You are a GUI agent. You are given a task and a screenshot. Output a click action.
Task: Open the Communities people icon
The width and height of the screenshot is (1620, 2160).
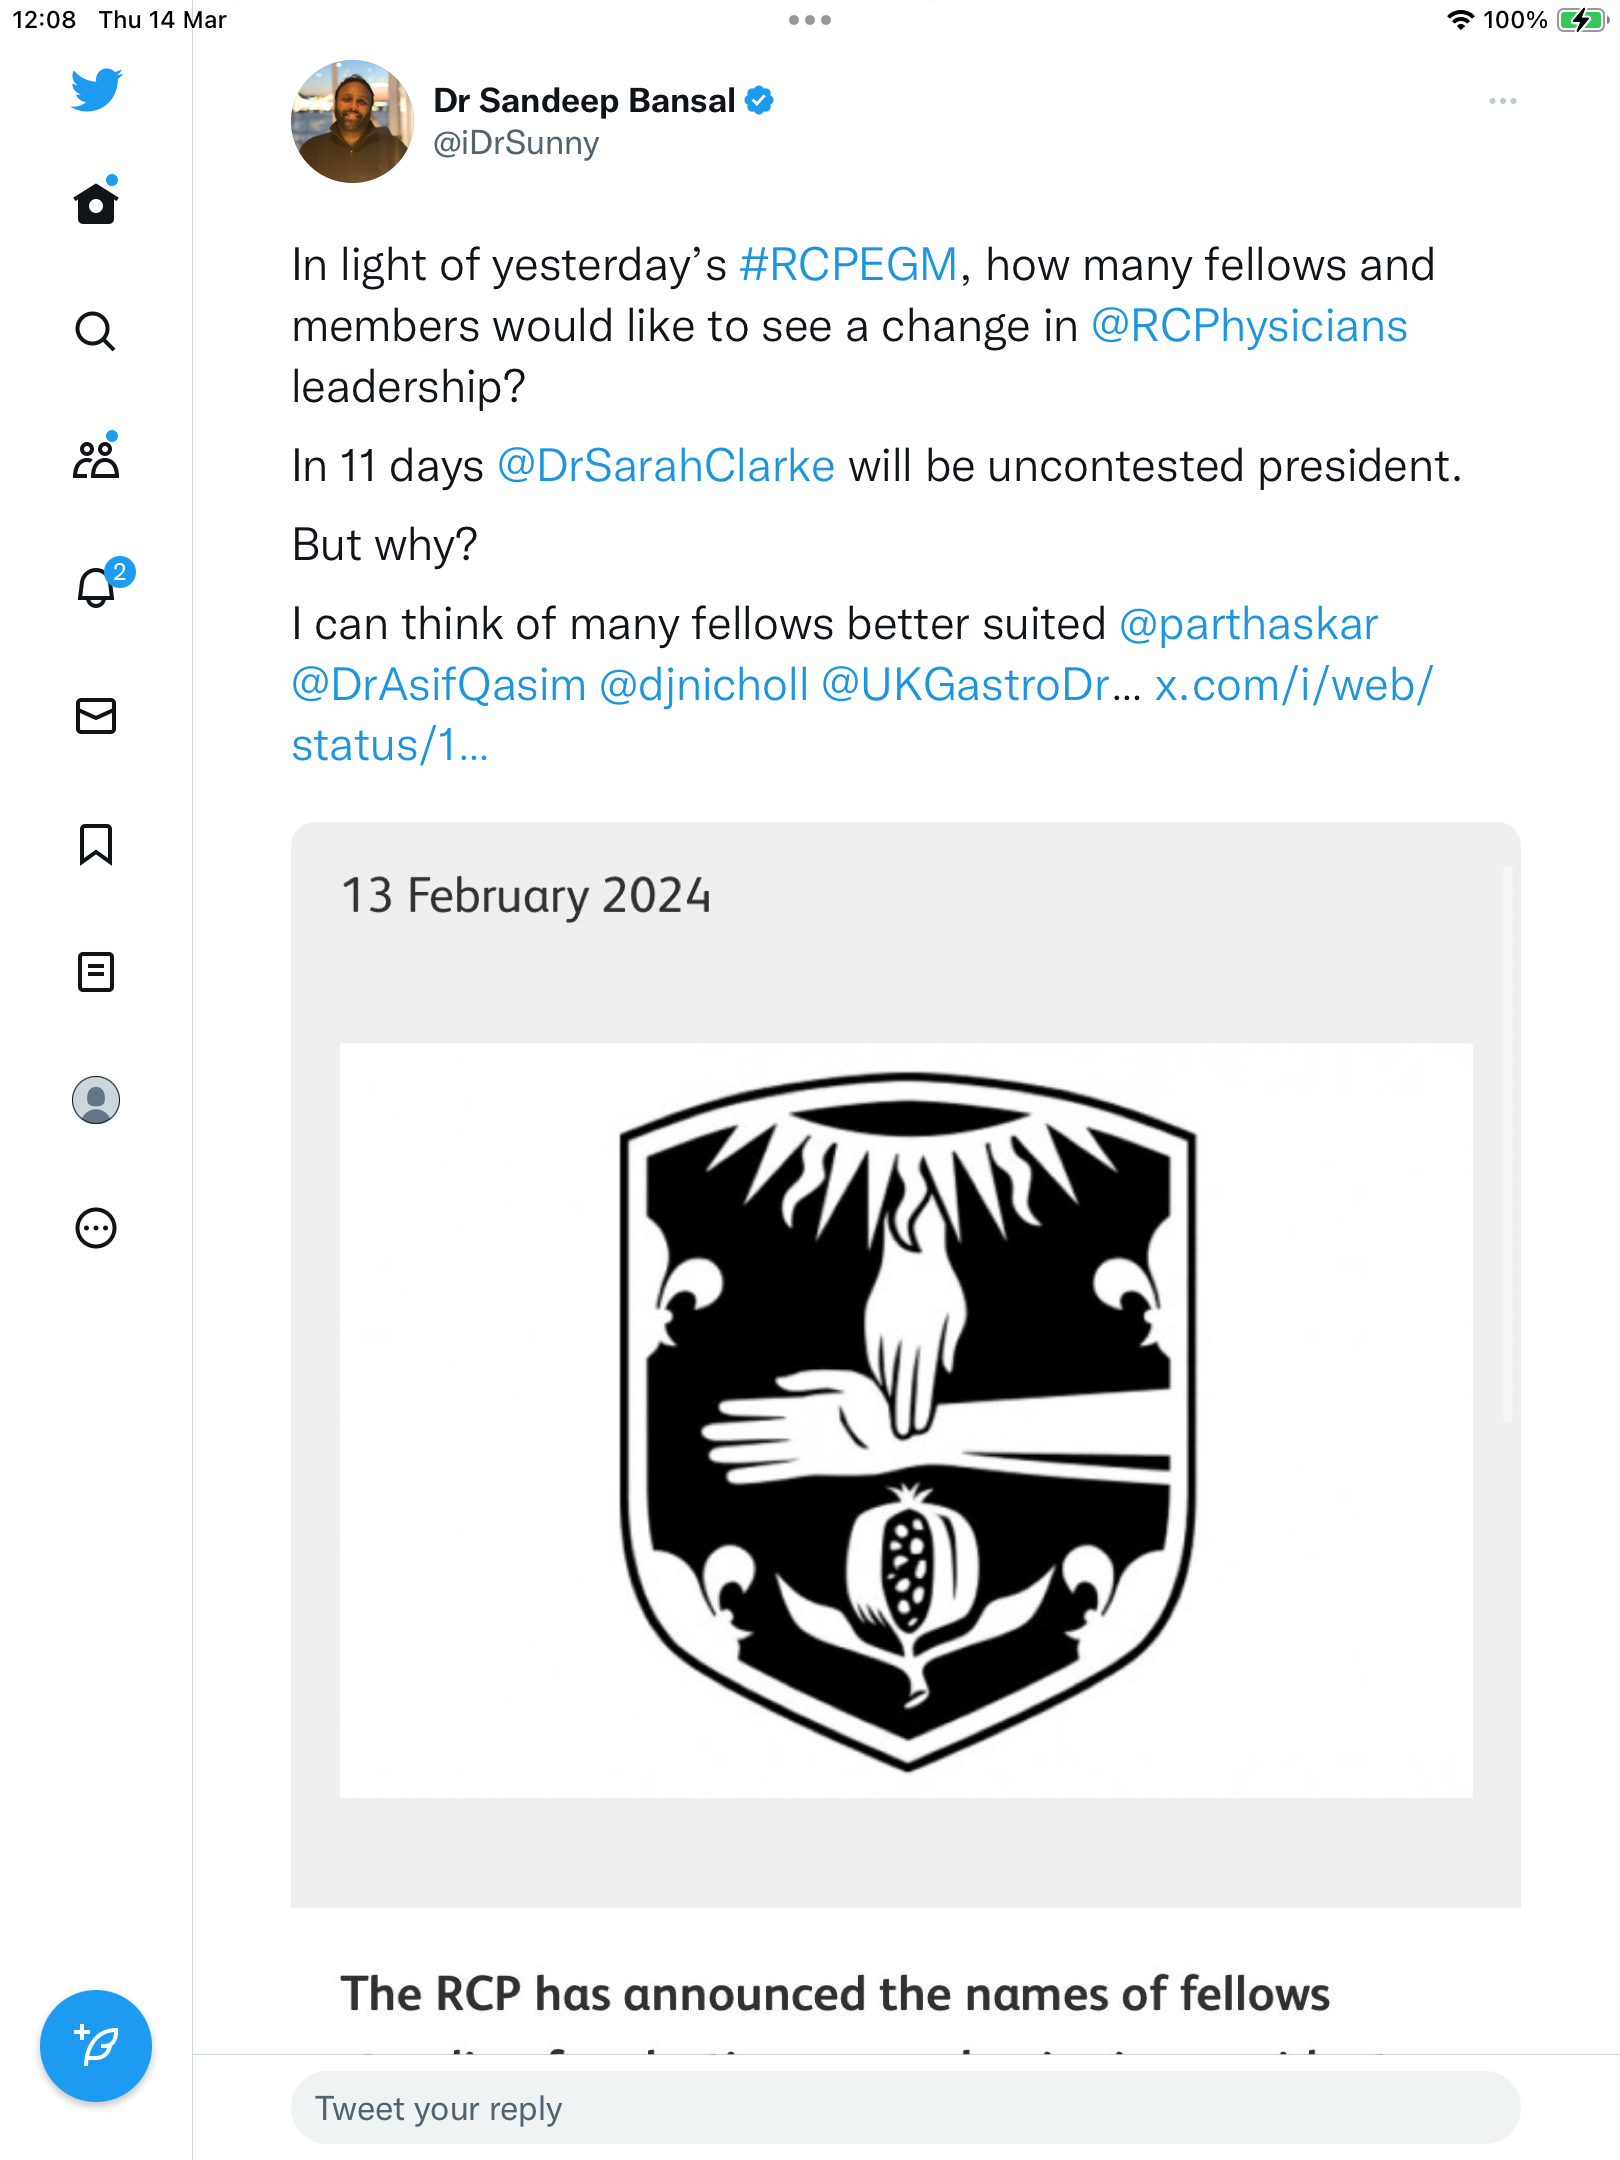pyautogui.click(x=96, y=458)
